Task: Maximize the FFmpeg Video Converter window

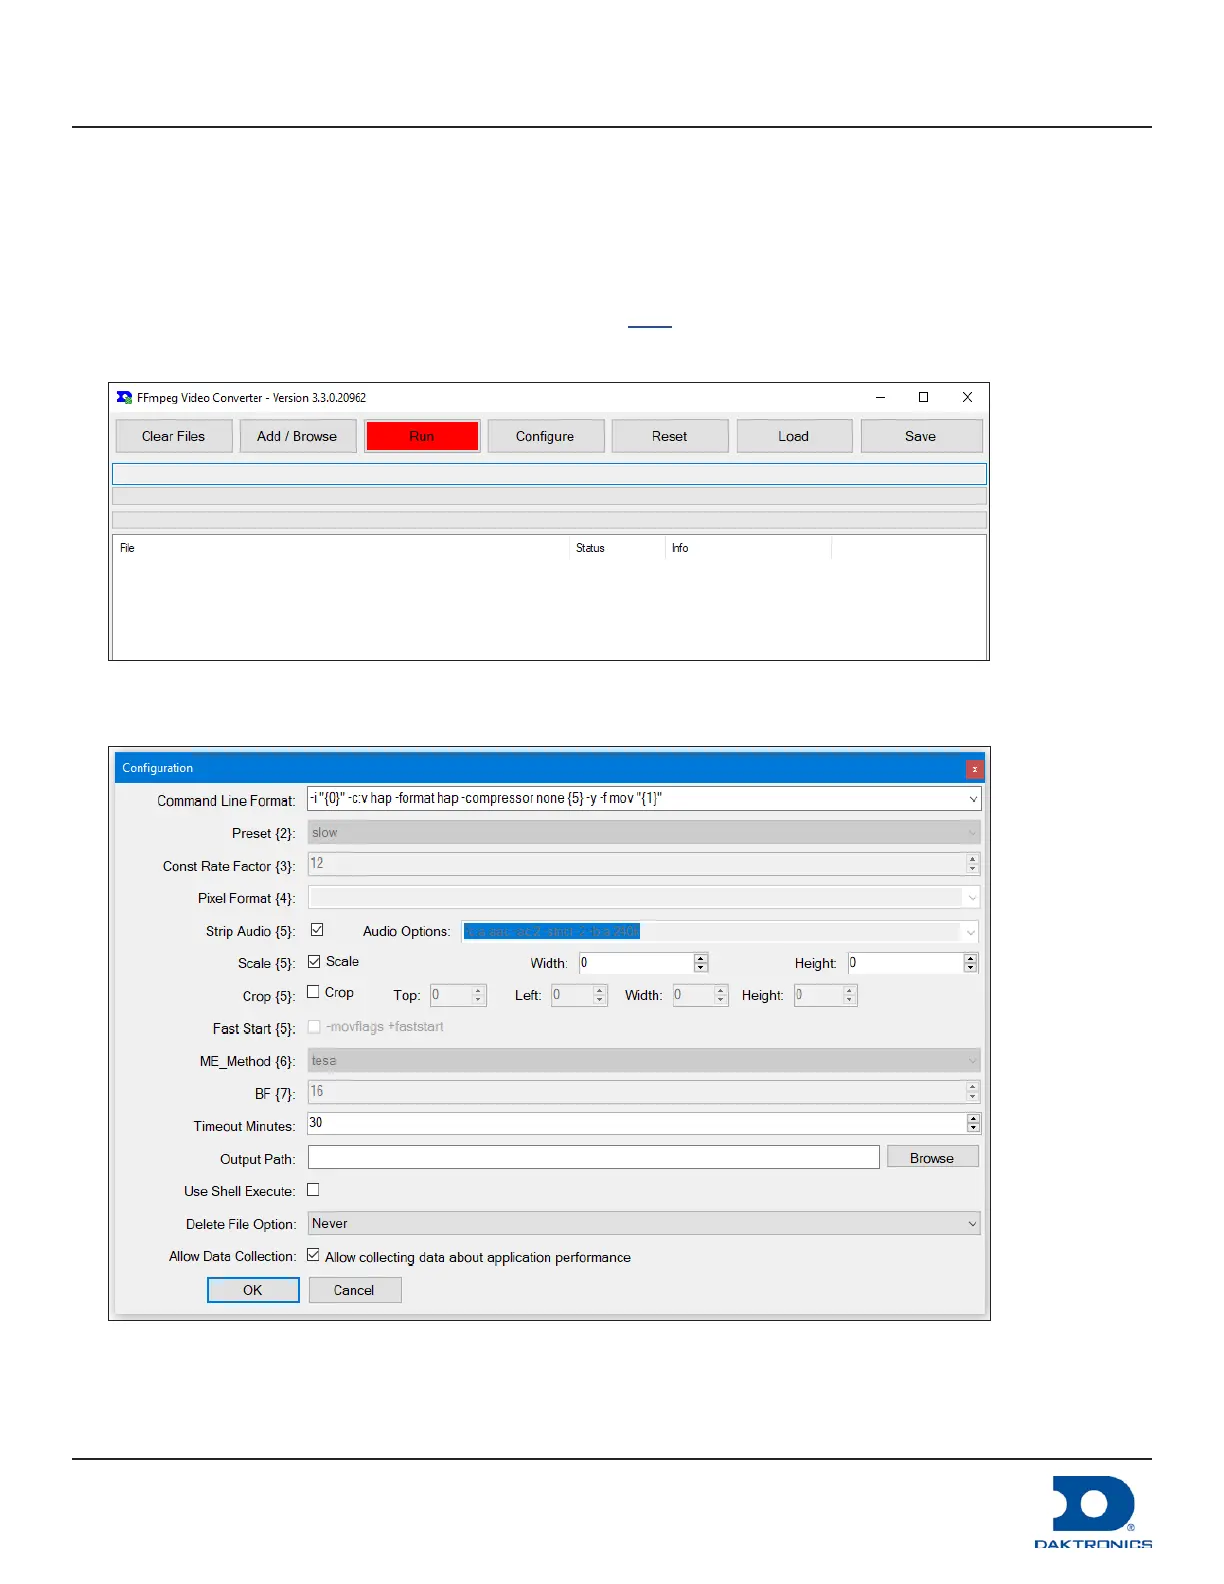Action: pyautogui.click(x=923, y=397)
